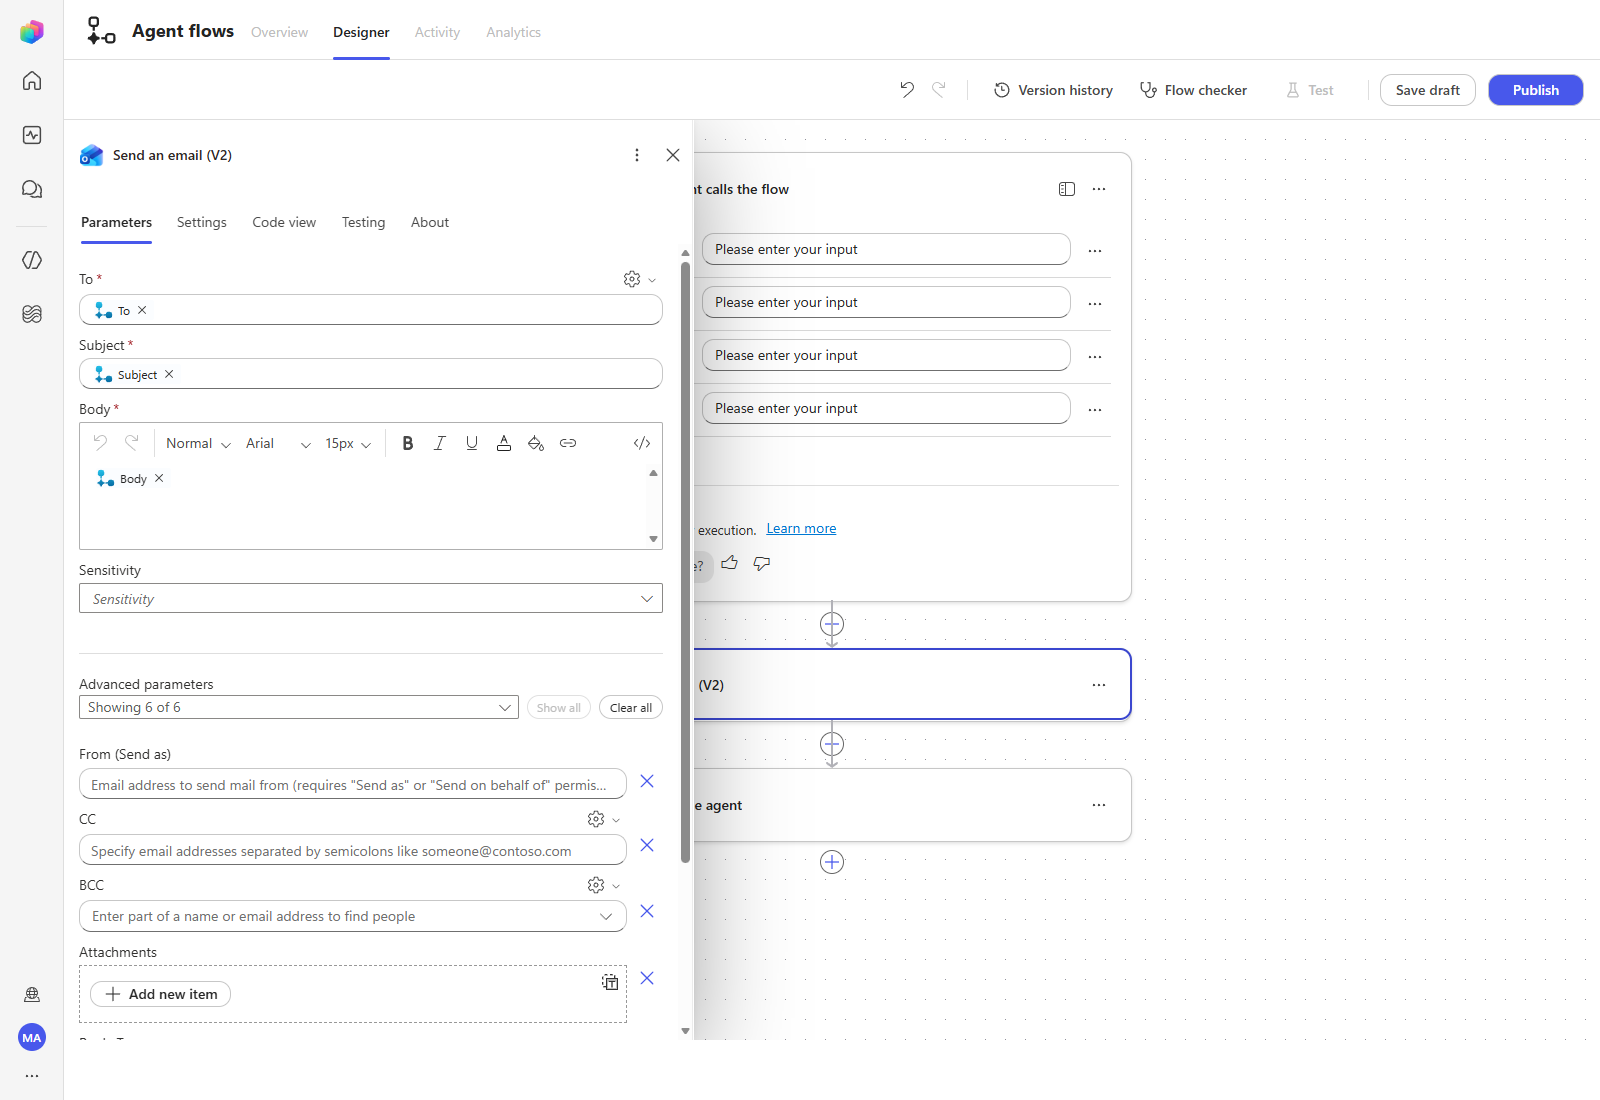The image size is (1600, 1100).
Task: Remove the BCC parameter
Action: click(647, 911)
